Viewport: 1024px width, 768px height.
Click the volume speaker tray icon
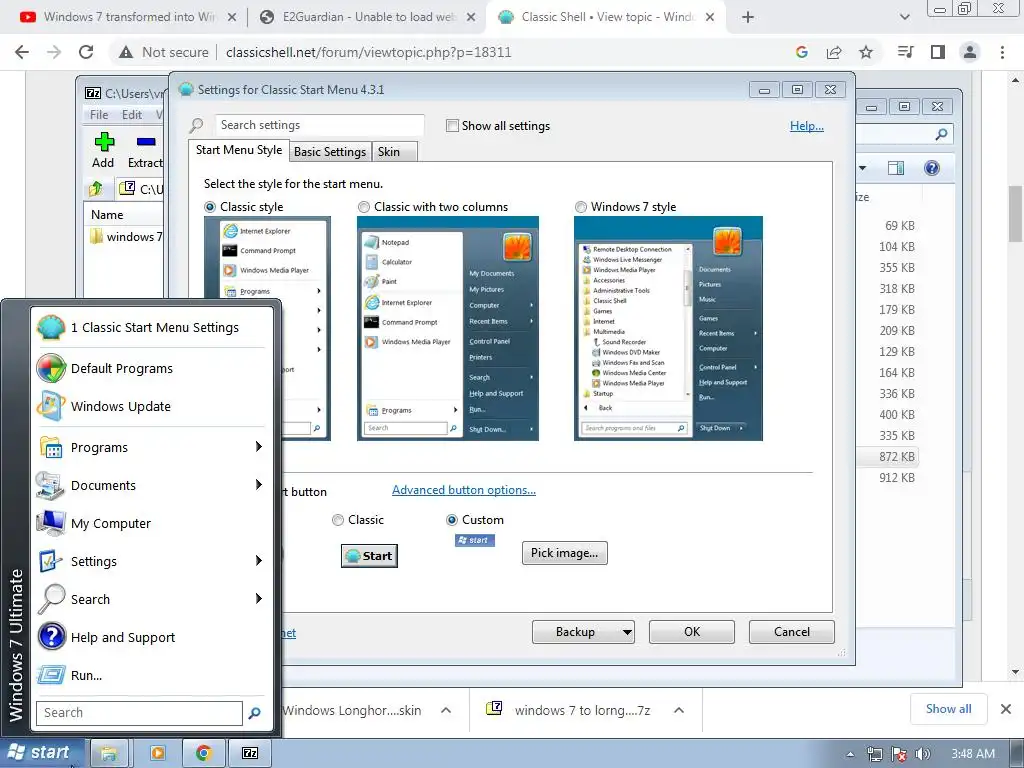pyautogui.click(x=923, y=754)
